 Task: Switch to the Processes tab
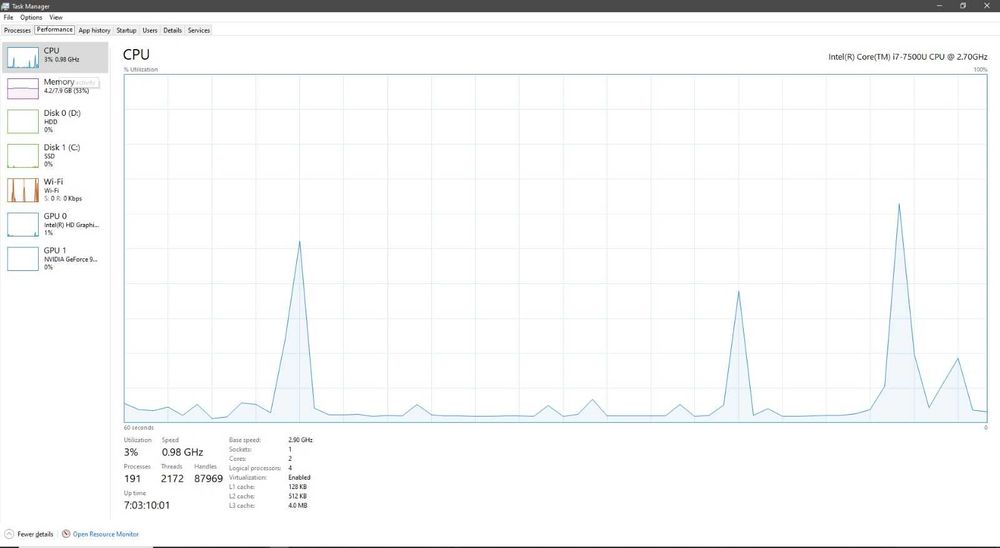(x=17, y=30)
